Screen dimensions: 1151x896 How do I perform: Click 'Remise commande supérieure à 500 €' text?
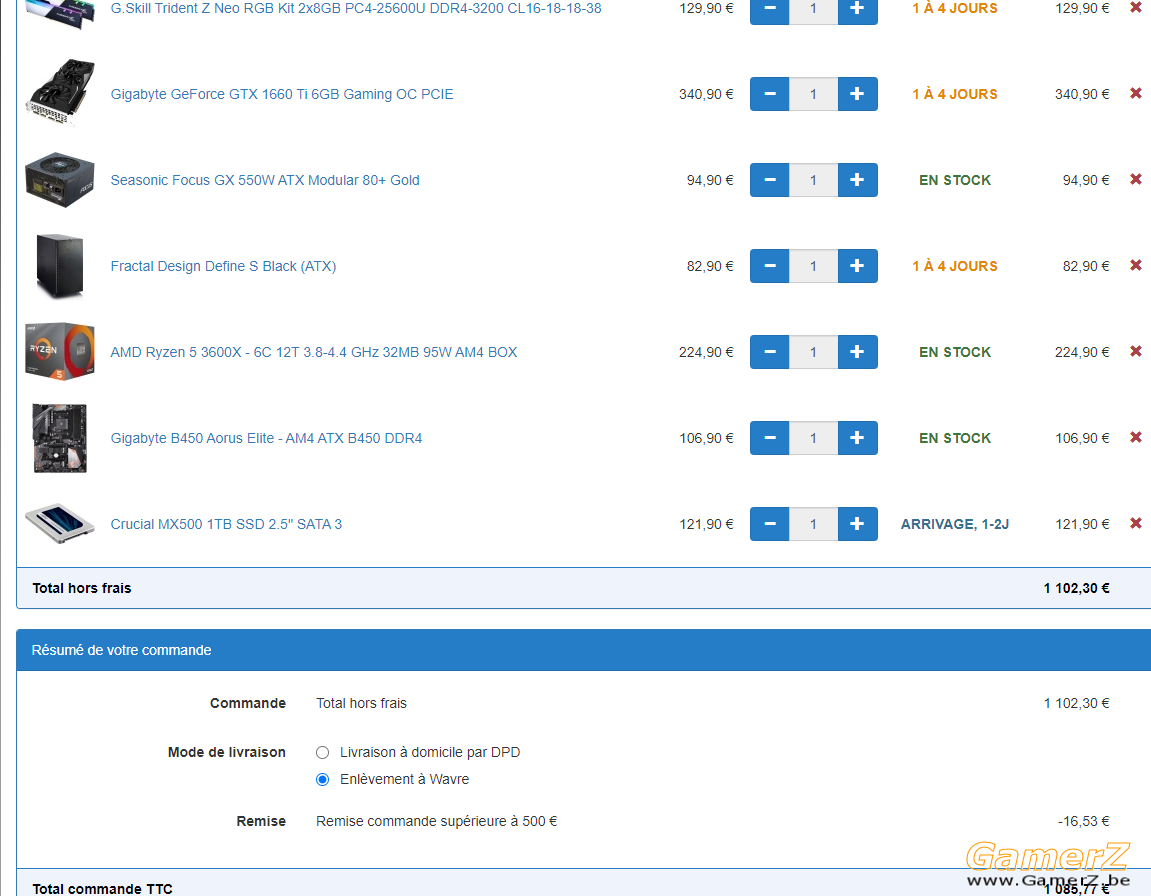point(436,821)
